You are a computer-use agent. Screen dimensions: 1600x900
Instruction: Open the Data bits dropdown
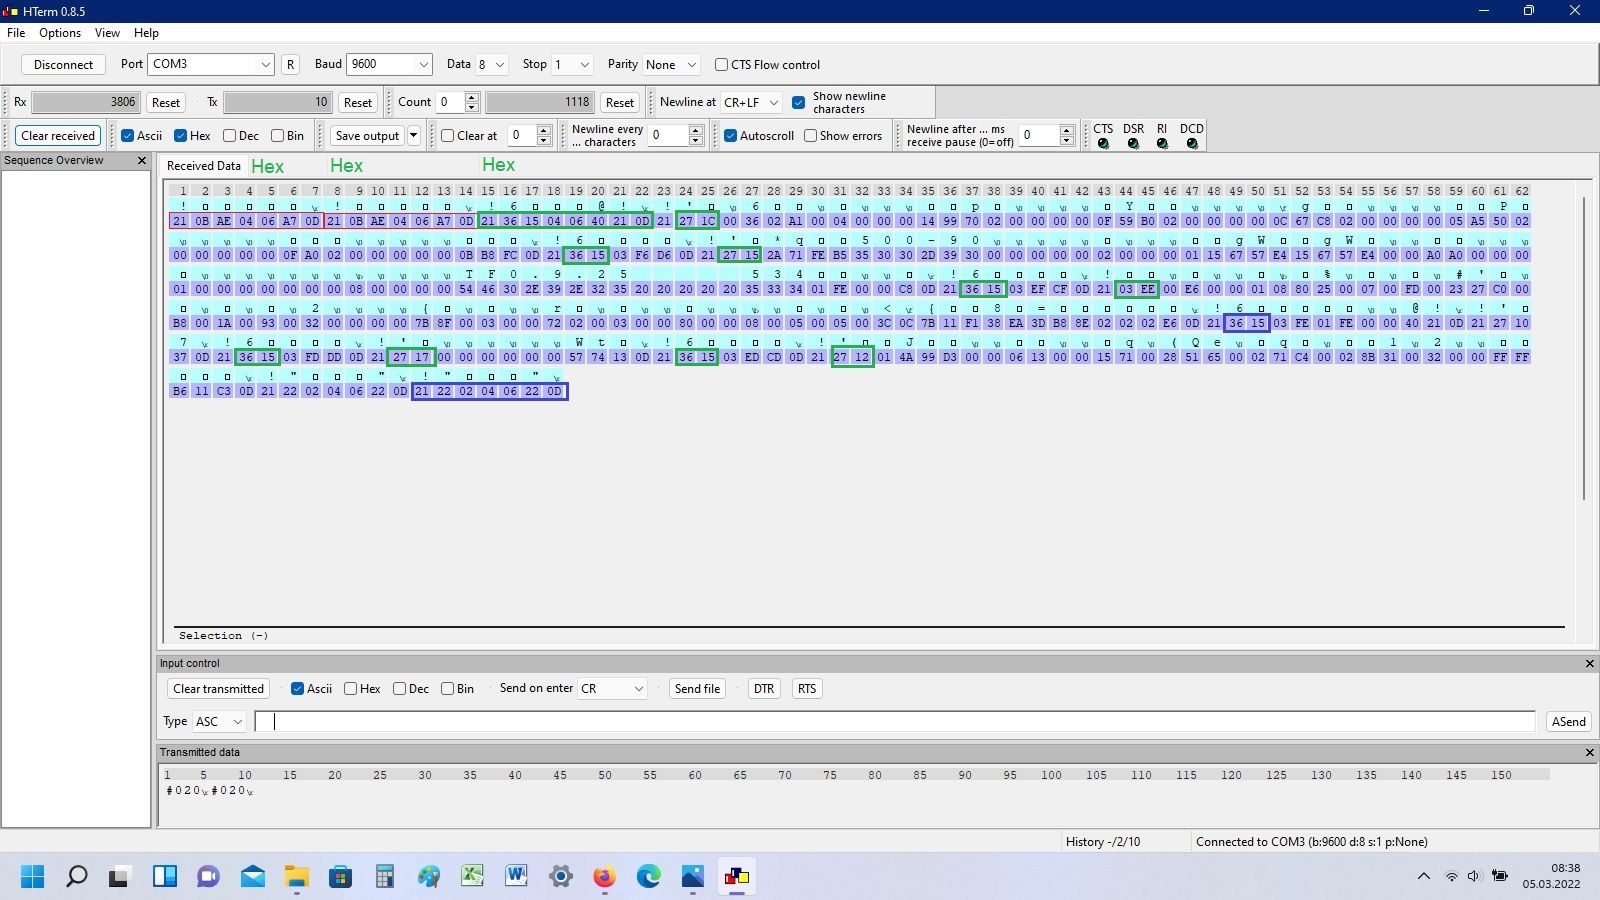[491, 64]
